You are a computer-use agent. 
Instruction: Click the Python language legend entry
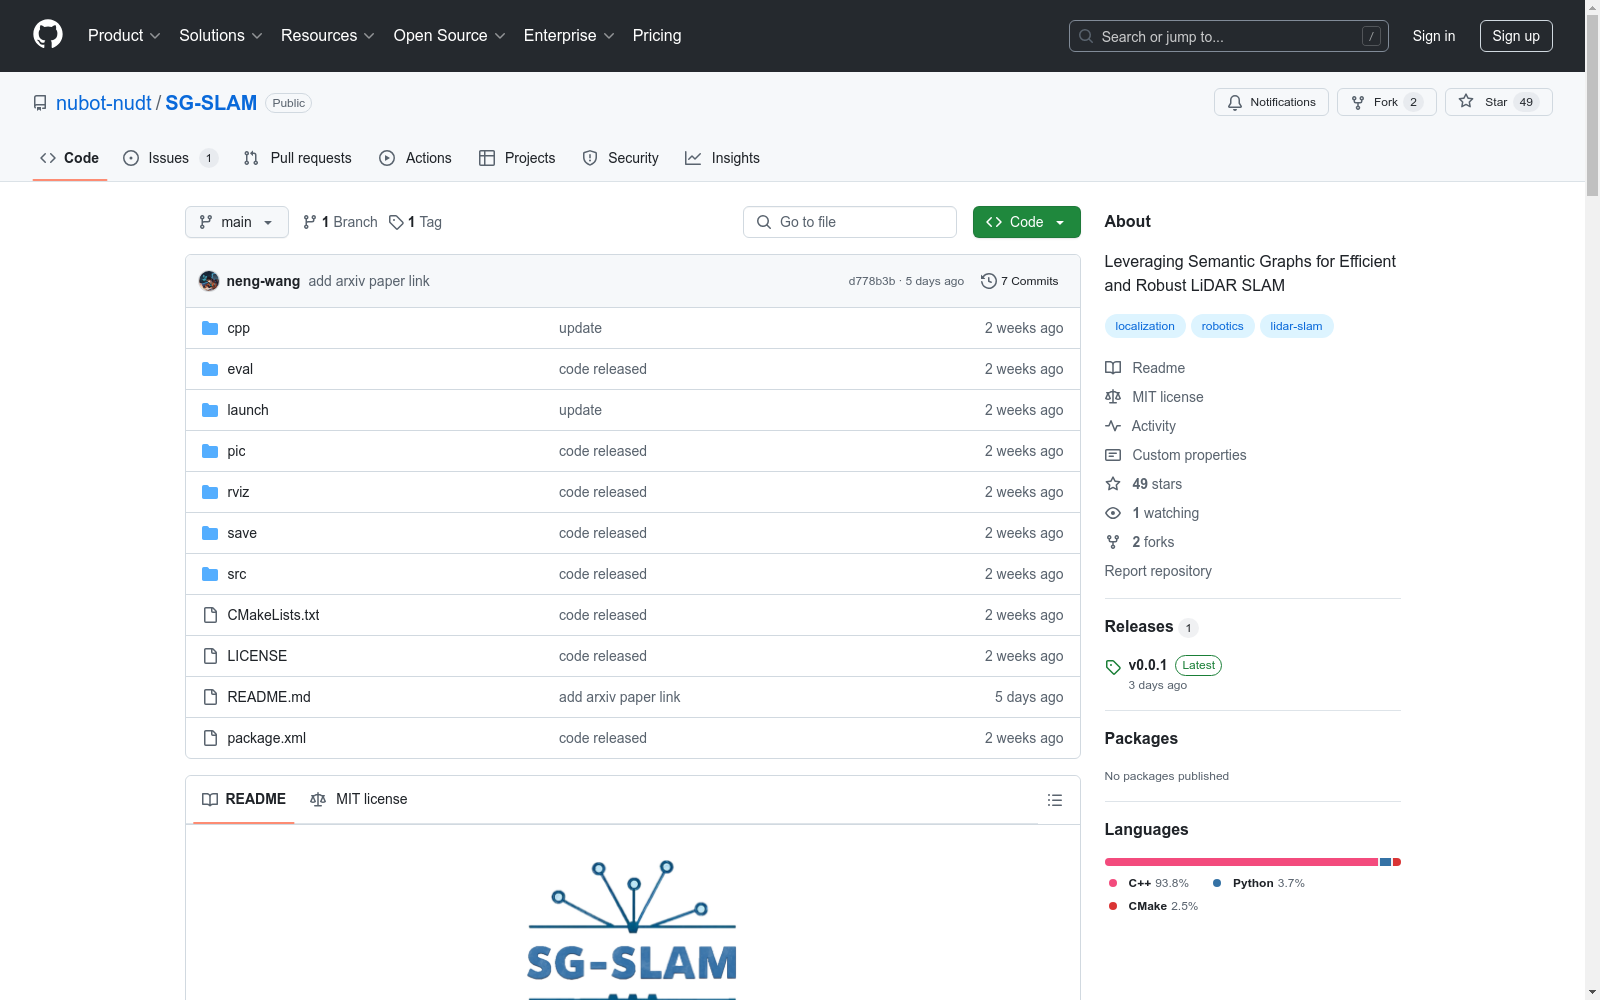(1258, 883)
